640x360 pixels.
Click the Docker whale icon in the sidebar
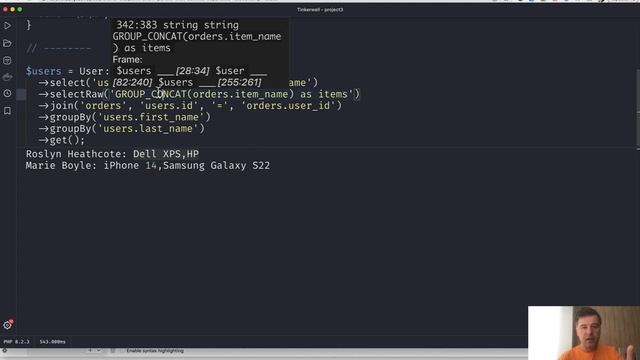click(7, 77)
